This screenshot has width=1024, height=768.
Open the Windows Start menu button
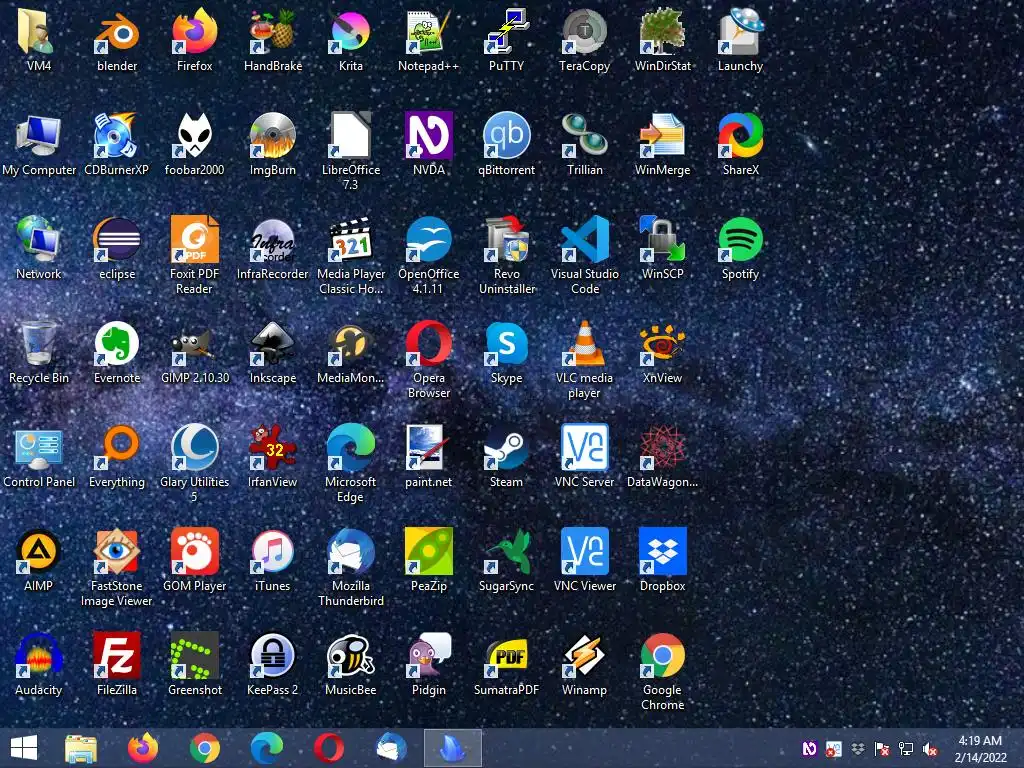pos(24,748)
